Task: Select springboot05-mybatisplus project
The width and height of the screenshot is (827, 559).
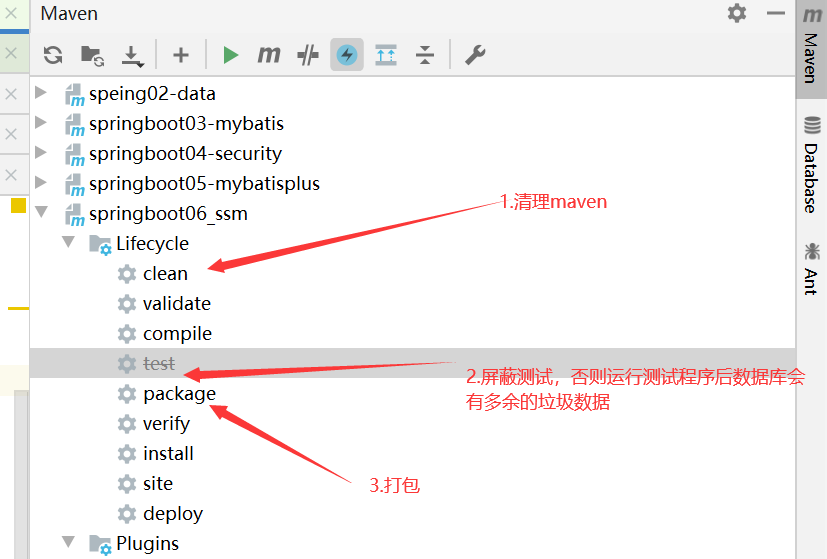Action: click(204, 184)
